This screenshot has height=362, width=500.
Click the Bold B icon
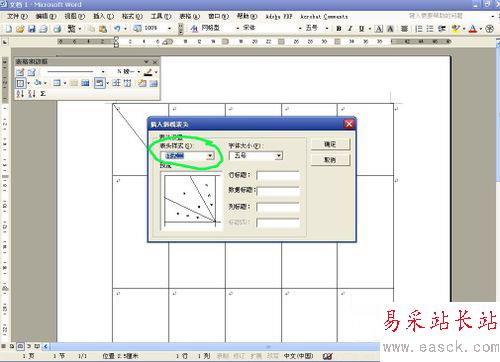(339, 29)
